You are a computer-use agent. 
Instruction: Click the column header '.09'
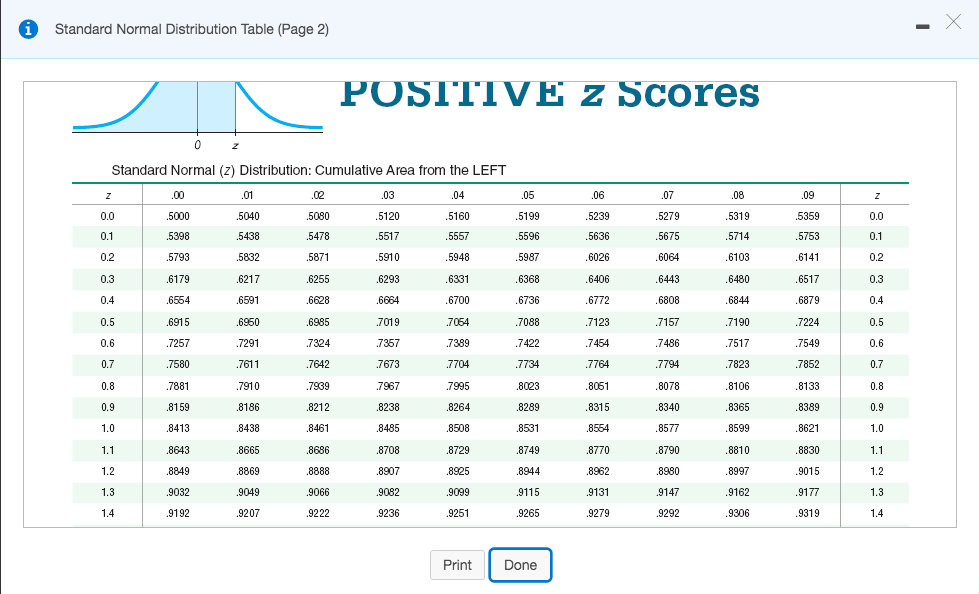[x=808, y=195]
